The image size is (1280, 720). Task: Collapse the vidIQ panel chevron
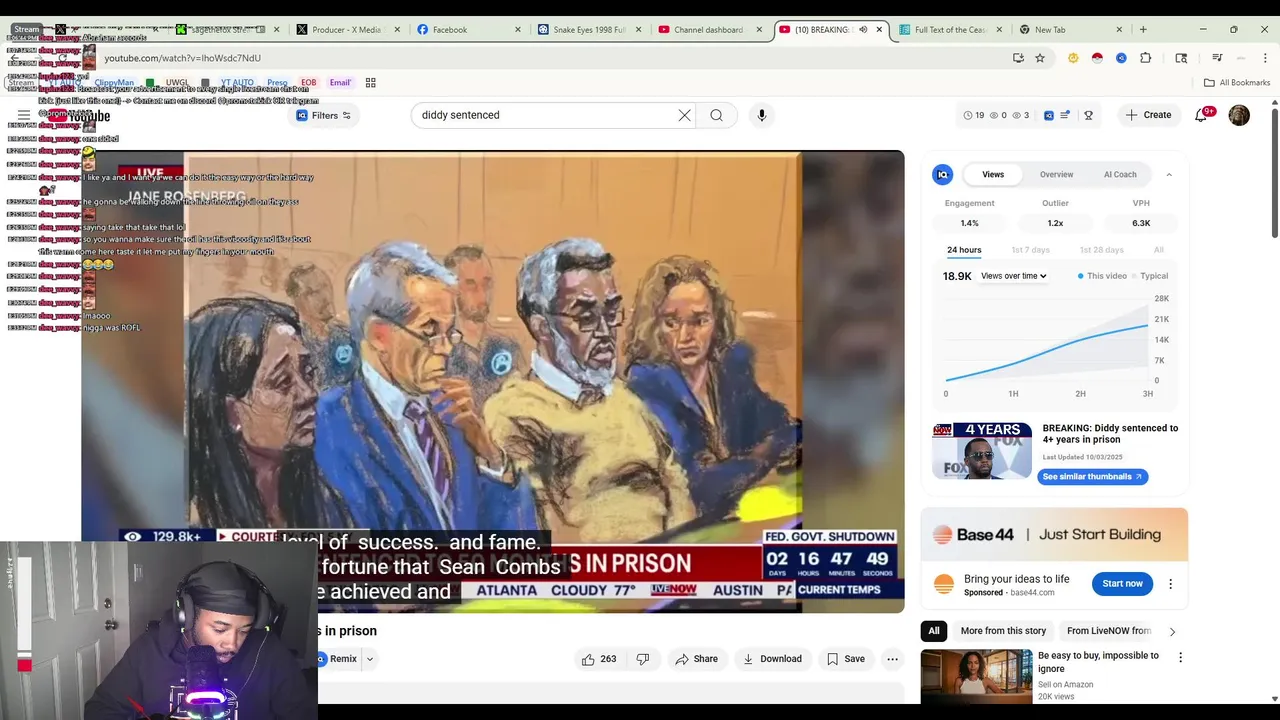1169,175
